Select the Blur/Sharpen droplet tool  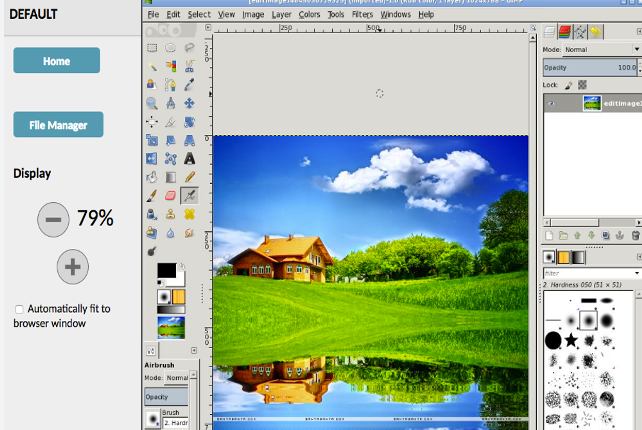coord(170,233)
